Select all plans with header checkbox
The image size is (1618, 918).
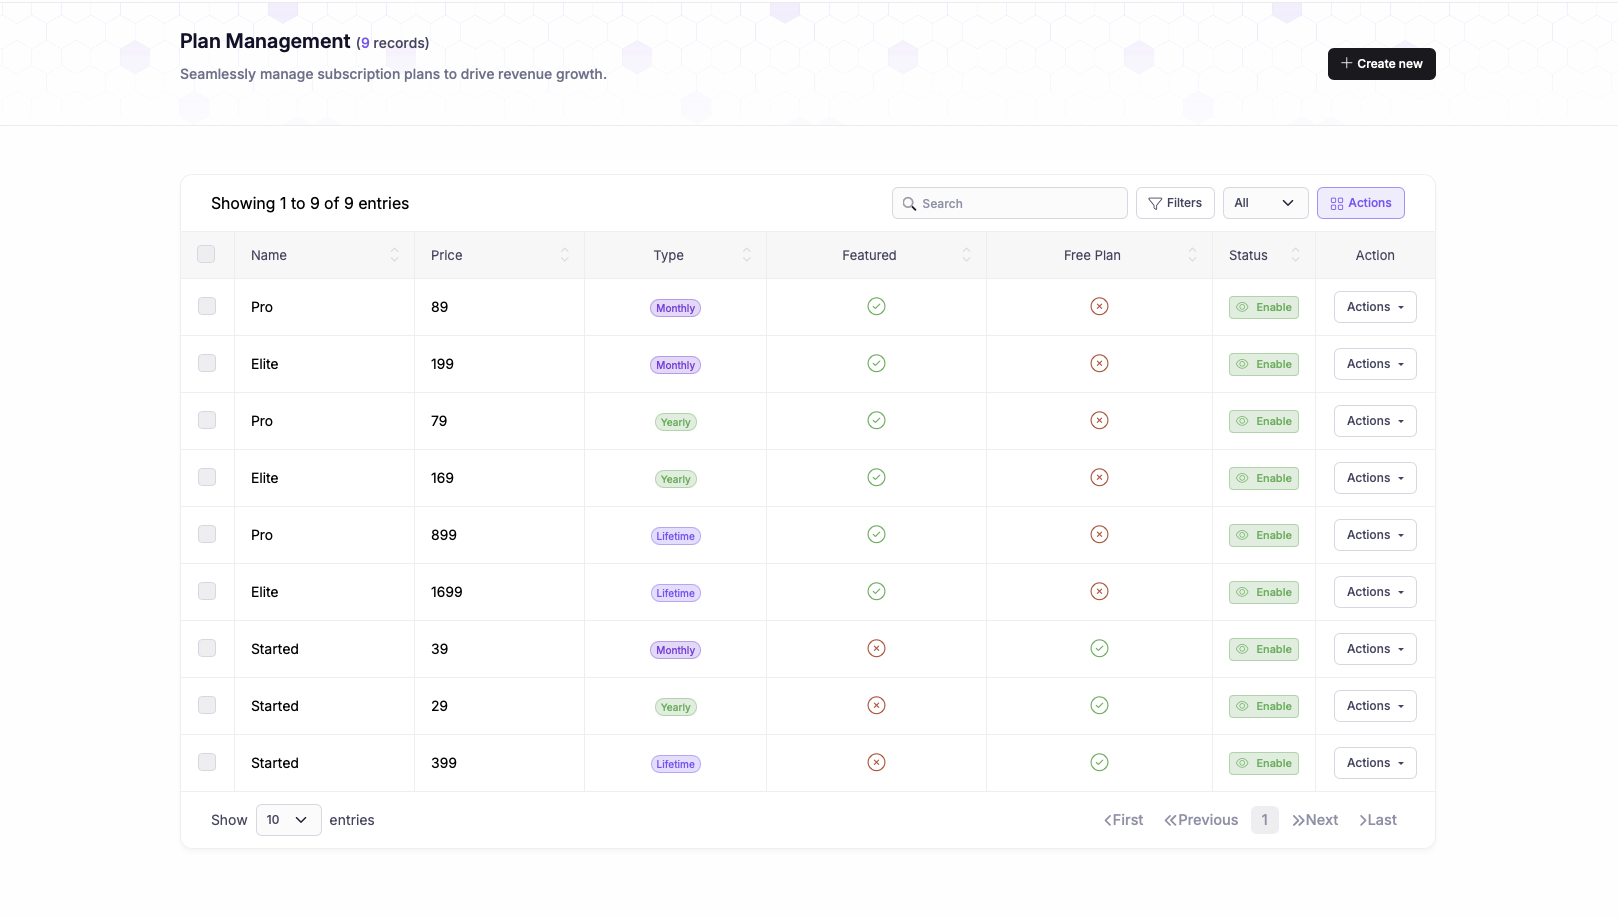[x=206, y=254]
